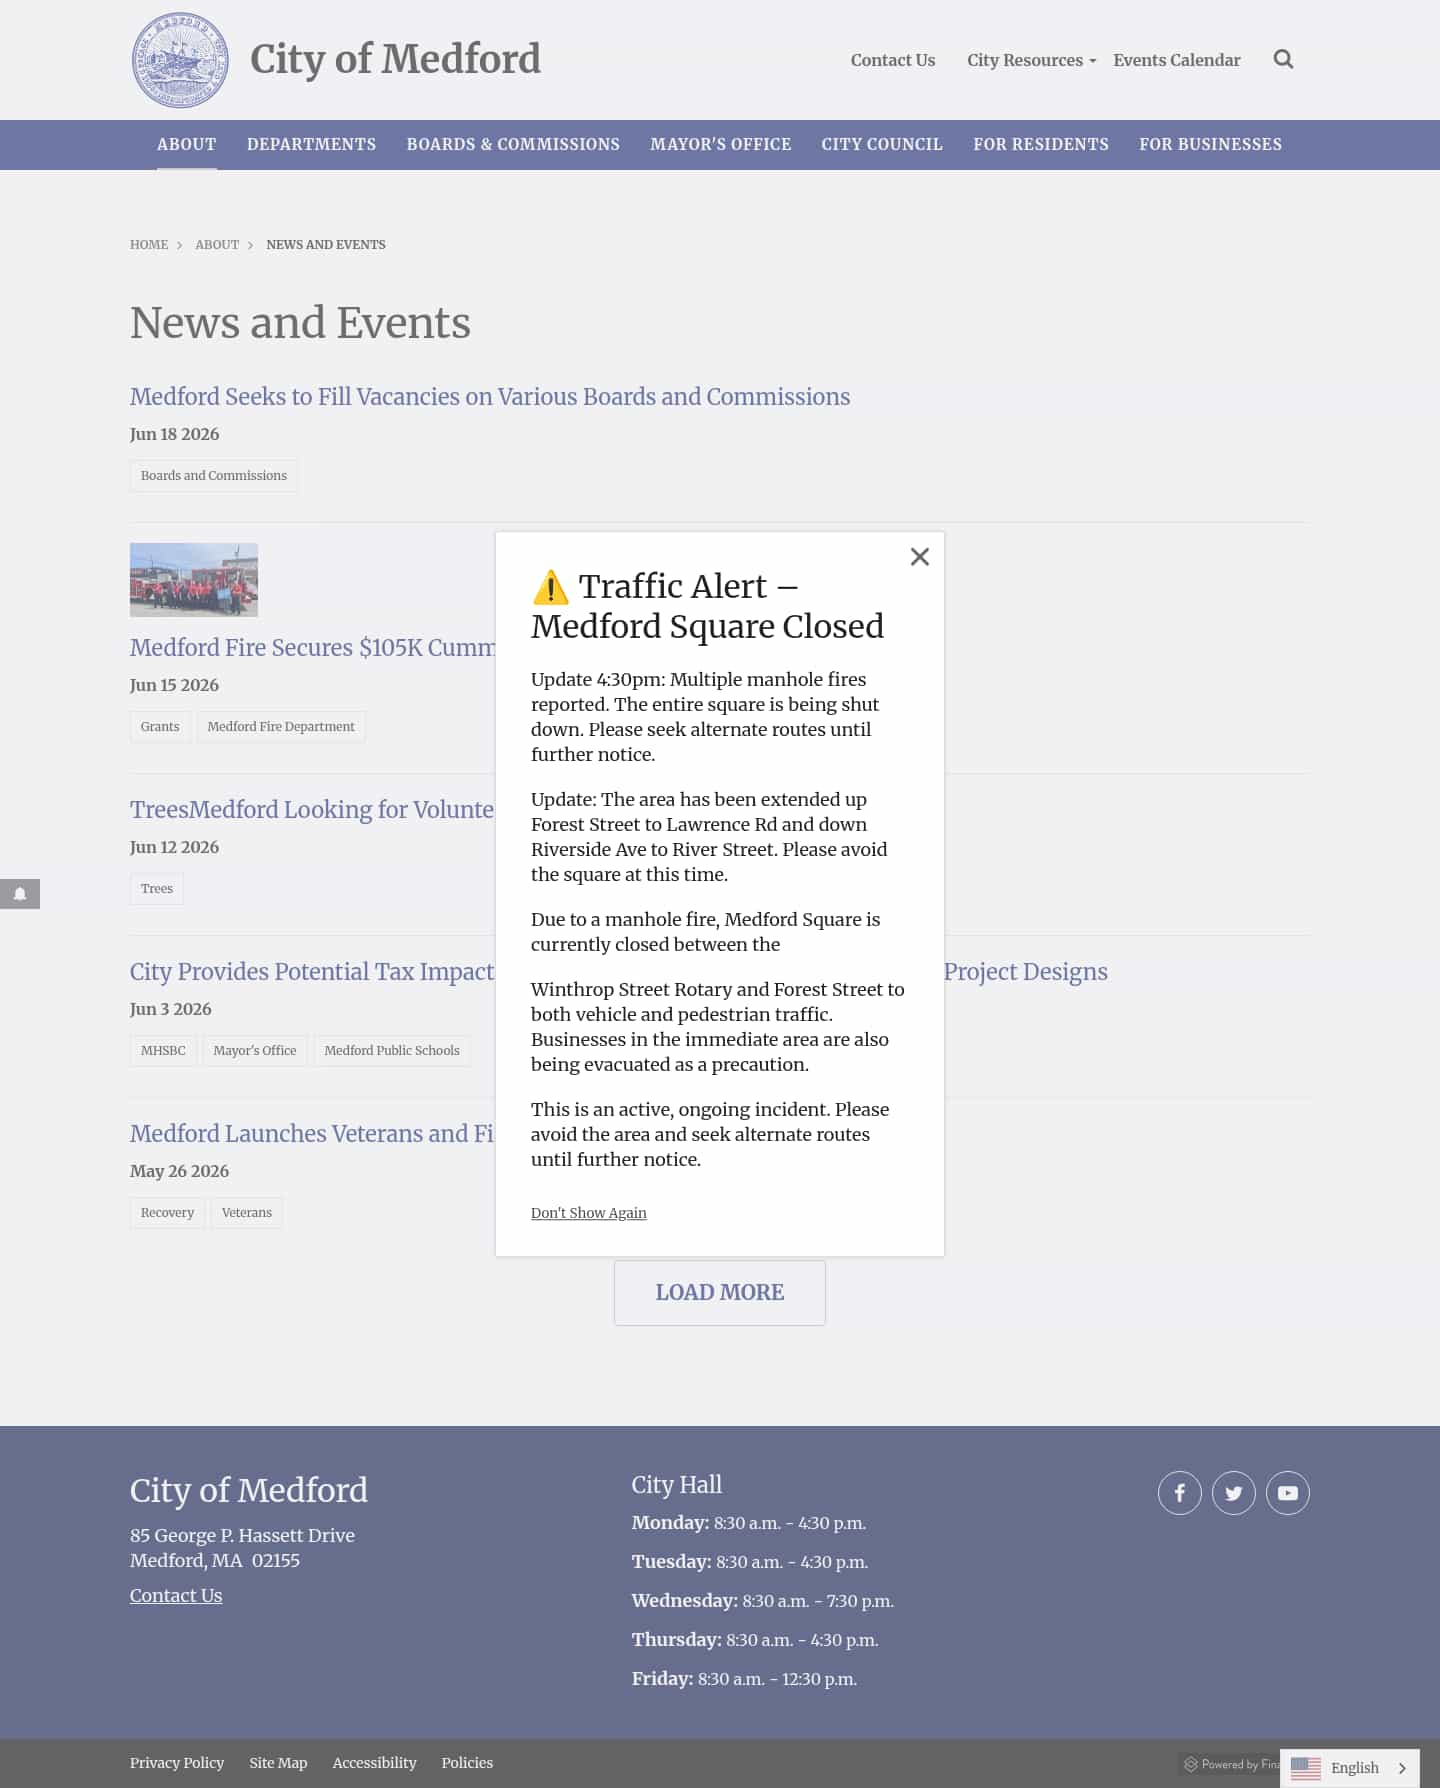Open the Accessibility footer link
The height and width of the screenshot is (1788, 1440).
[374, 1763]
